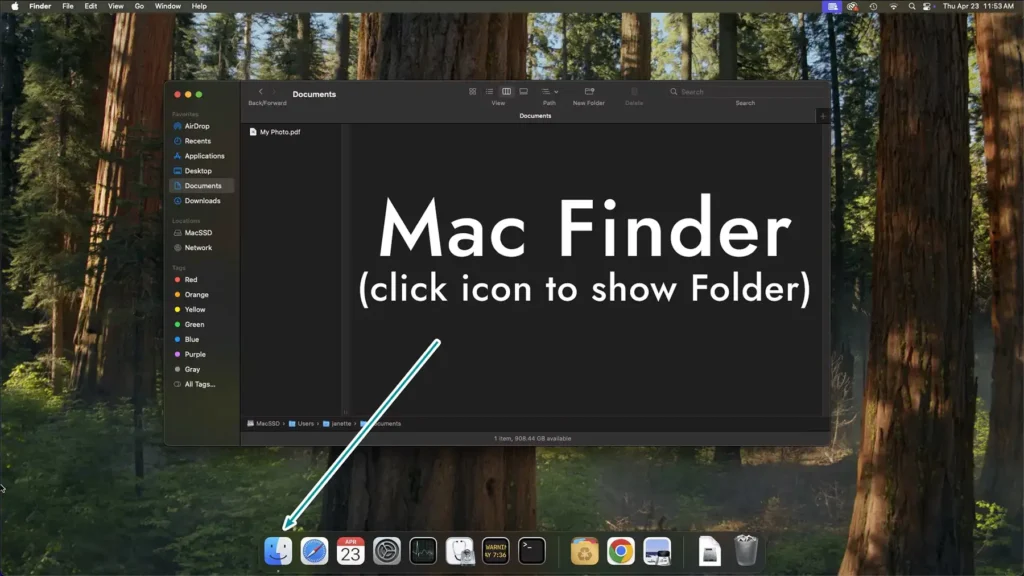Open AirDrop from the sidebar
Viewport: 1024px width, 576px height.
coord(200,126)
